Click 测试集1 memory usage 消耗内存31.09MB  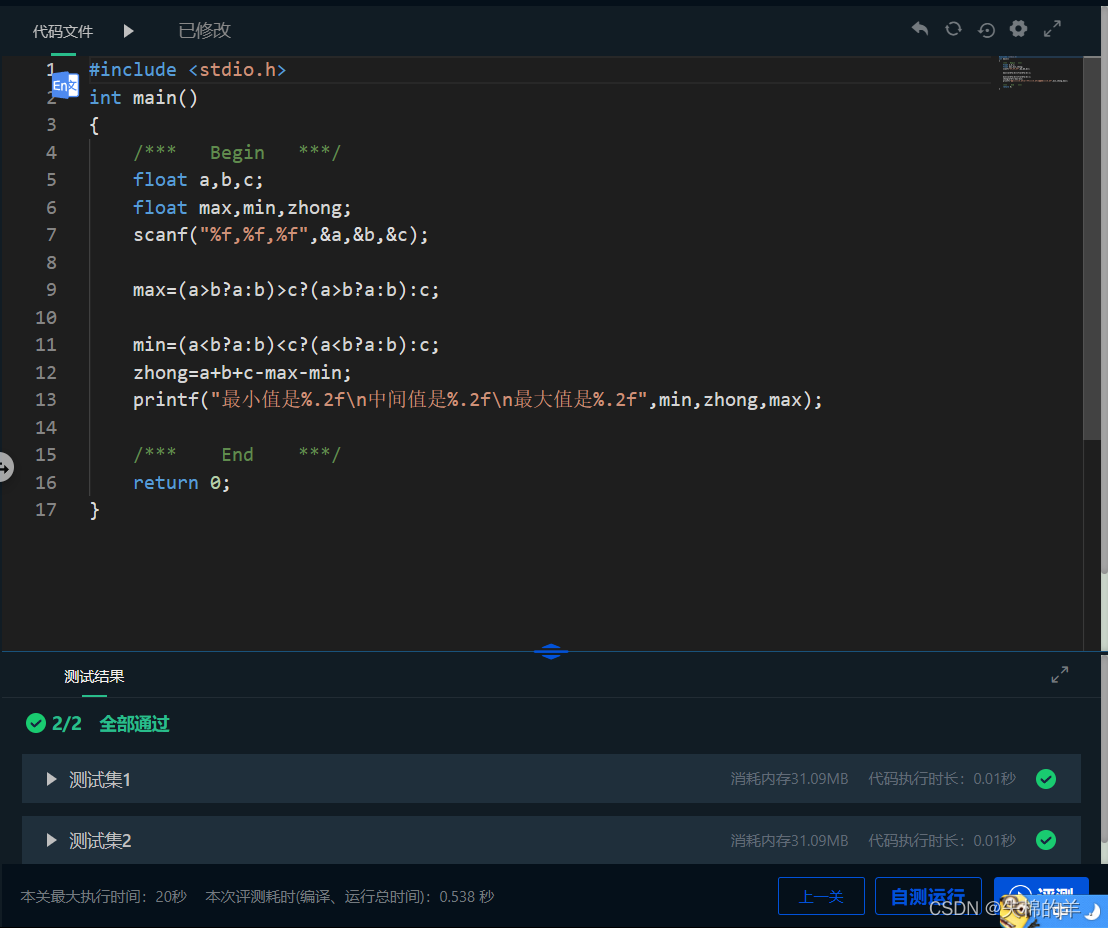pyautogui.click(x=789, y=779)
